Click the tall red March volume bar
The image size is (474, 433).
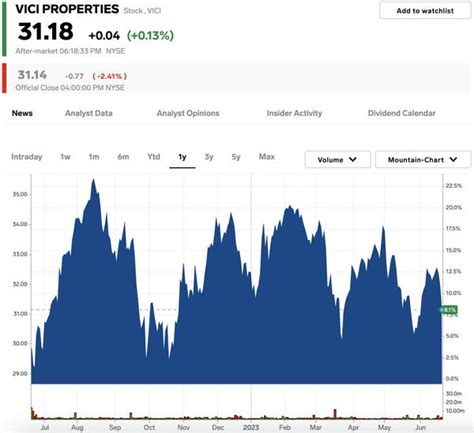335,414
